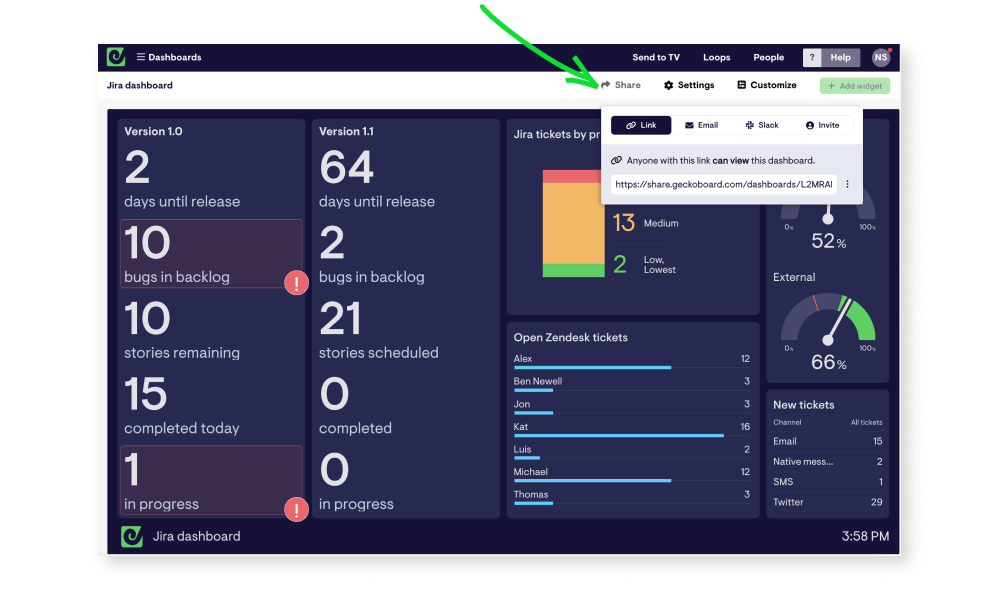Click the Luis ticket row
Screen dimensions: 1000x600
point(631,451)
